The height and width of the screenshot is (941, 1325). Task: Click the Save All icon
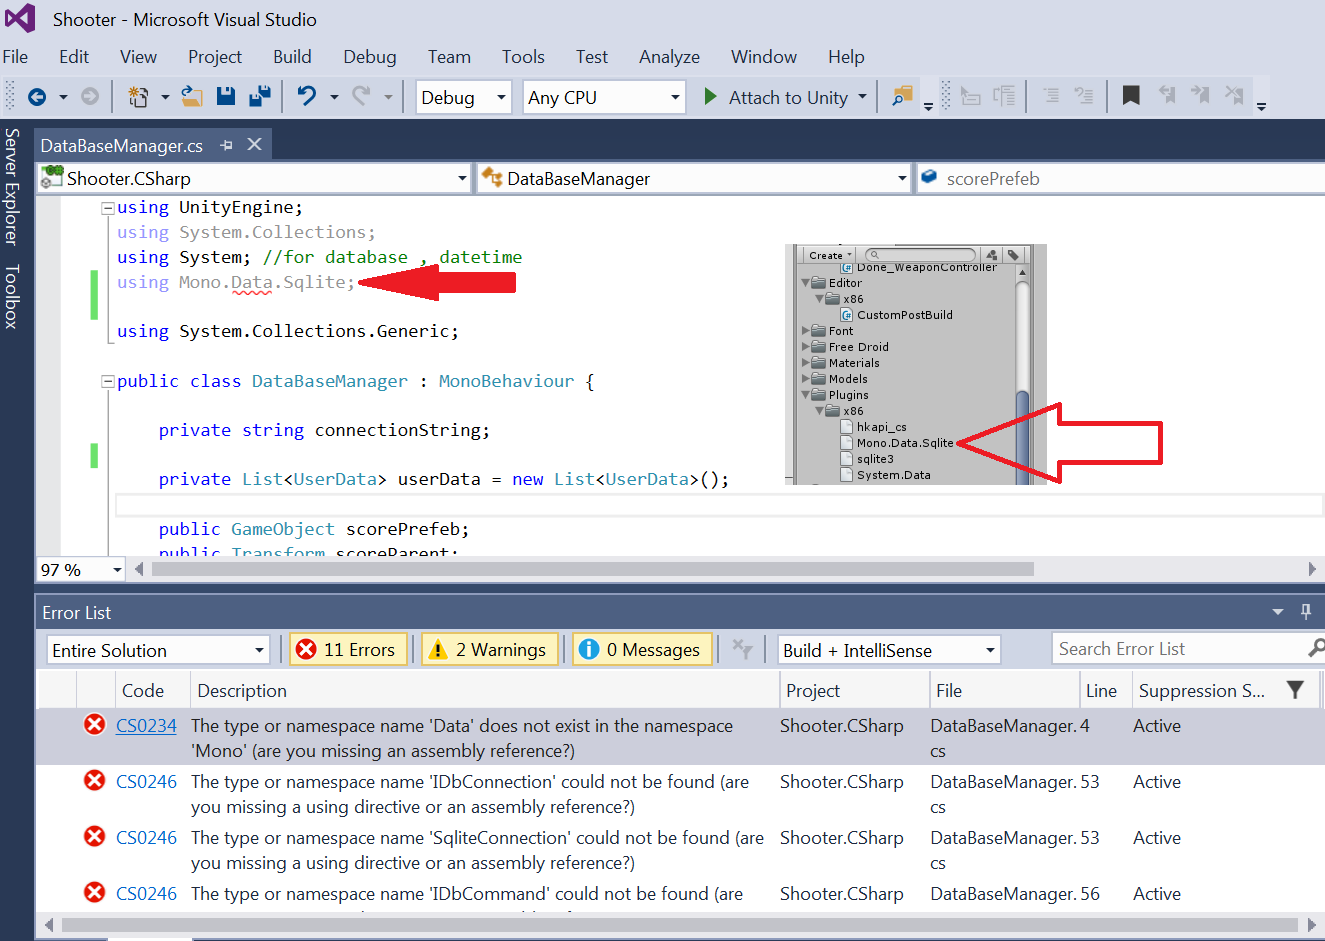(x=260, y=97)
